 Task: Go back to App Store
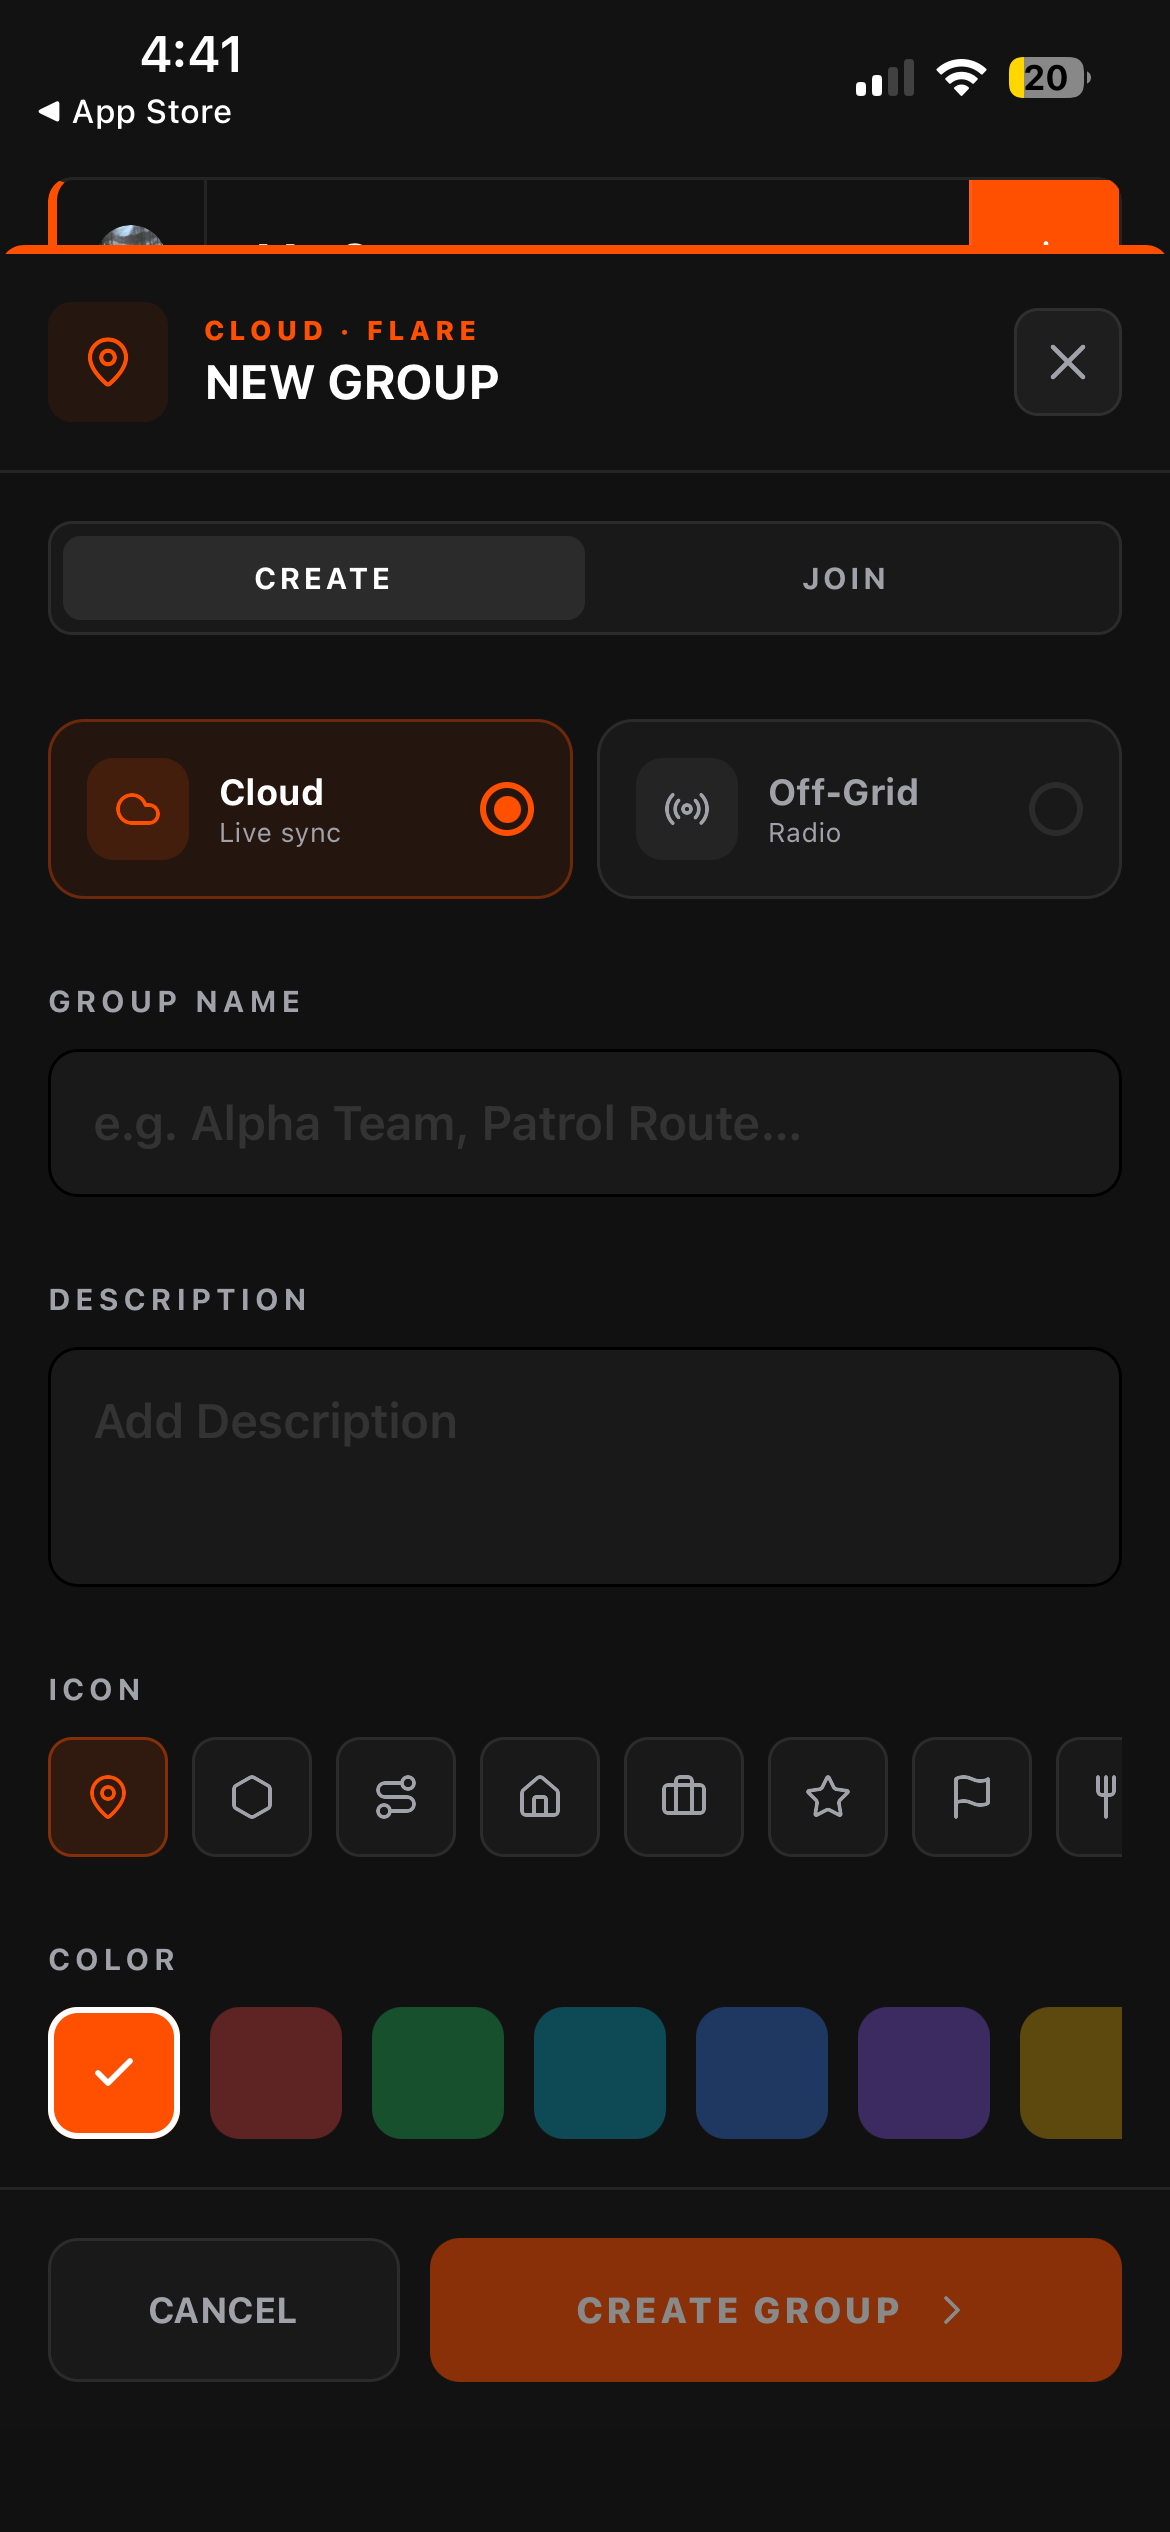(135, 112)
